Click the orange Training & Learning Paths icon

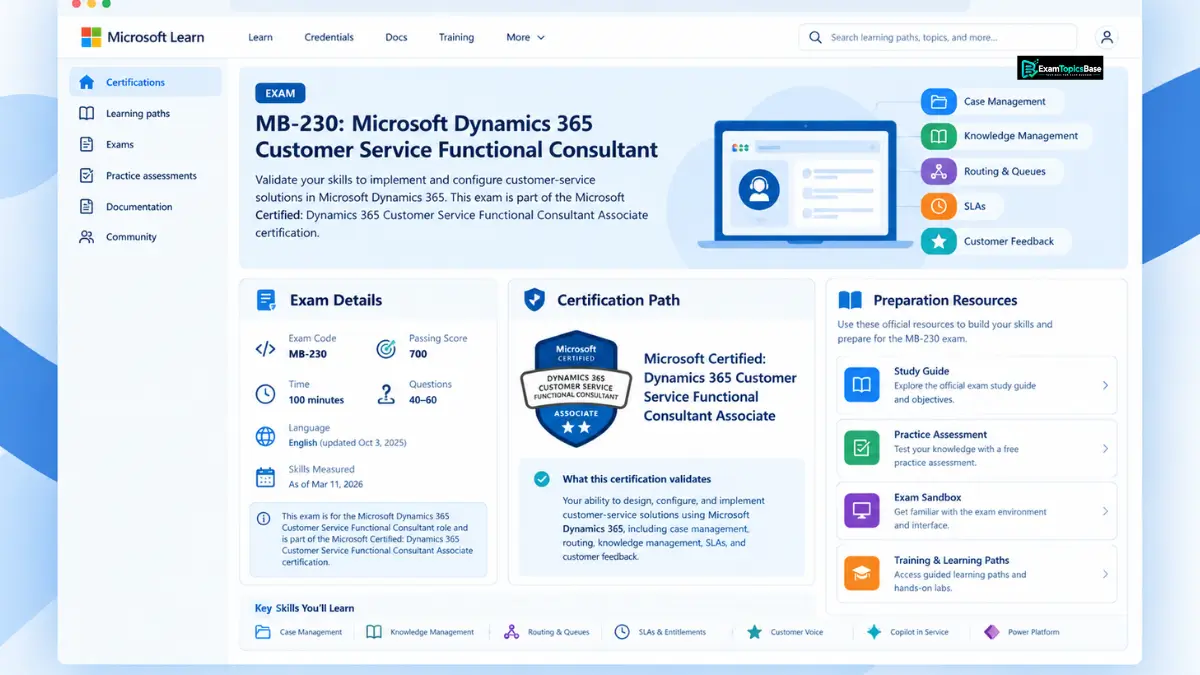click(x=862, y=574)
